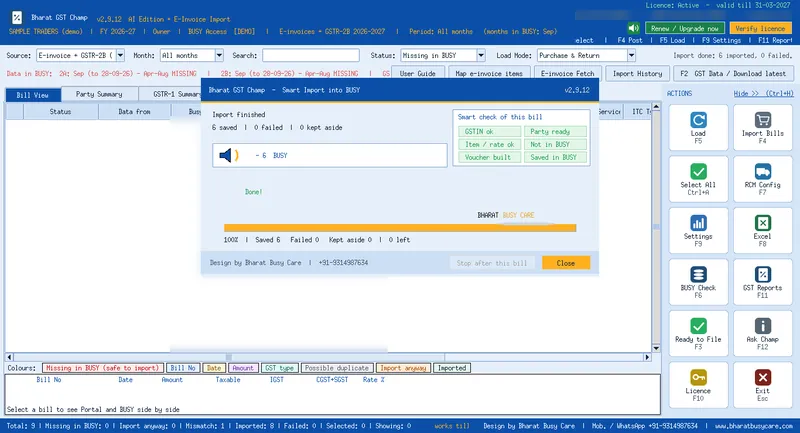Switch to the Bill View tab
This screenshot has height=433, width=800.
pos(33,95)
